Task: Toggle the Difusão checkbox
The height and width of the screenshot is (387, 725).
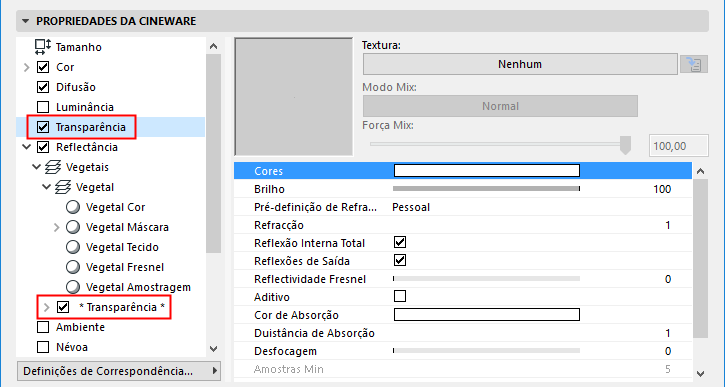Action: coord(43,87)
